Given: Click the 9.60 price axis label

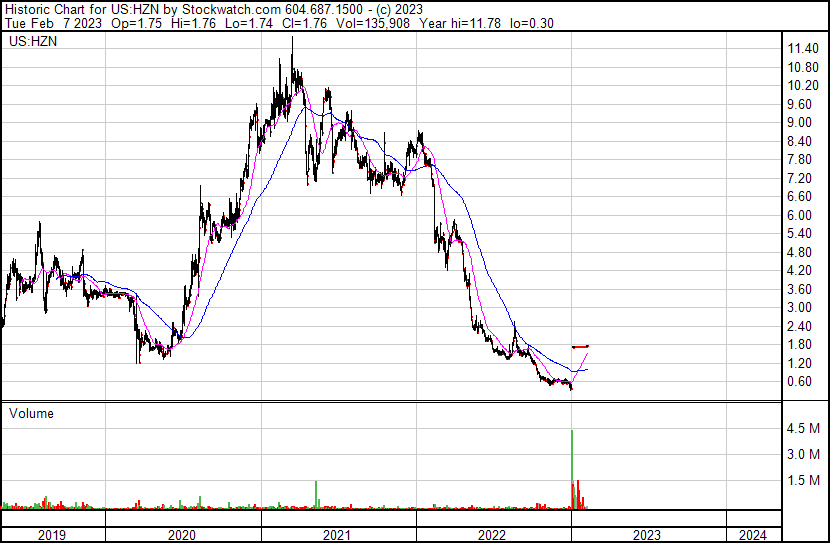Looking at the screenshot, I should (799, 104).
